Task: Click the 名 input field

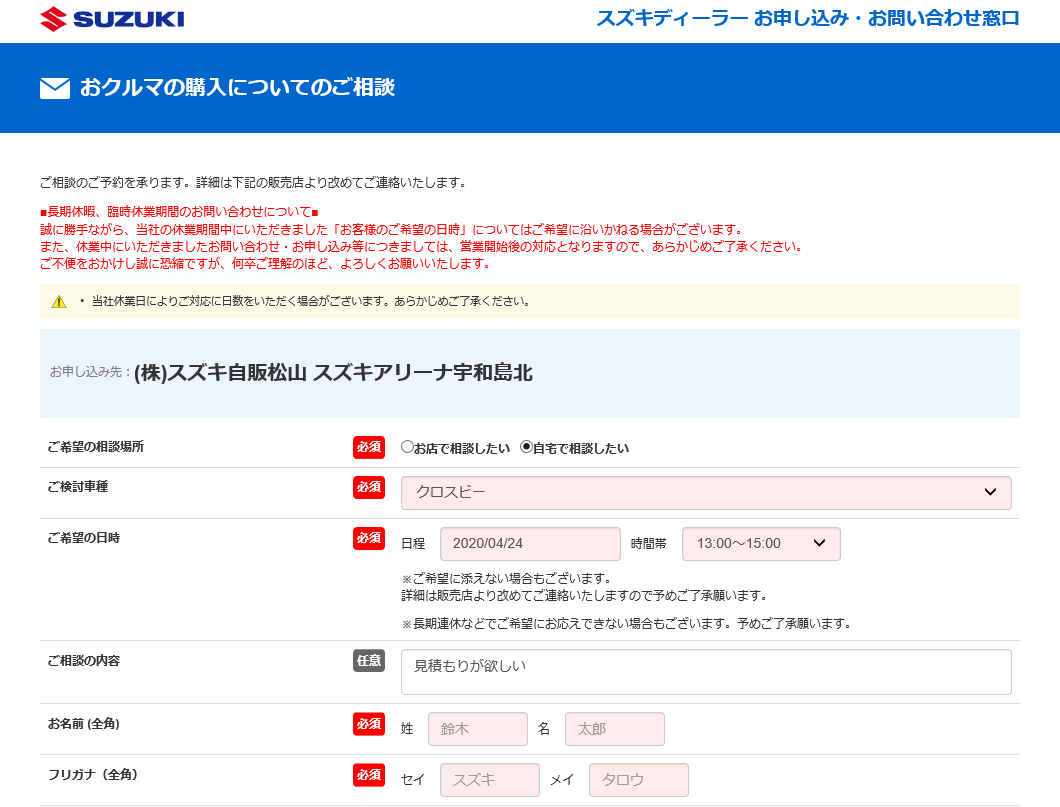Action: pos(615,729)
